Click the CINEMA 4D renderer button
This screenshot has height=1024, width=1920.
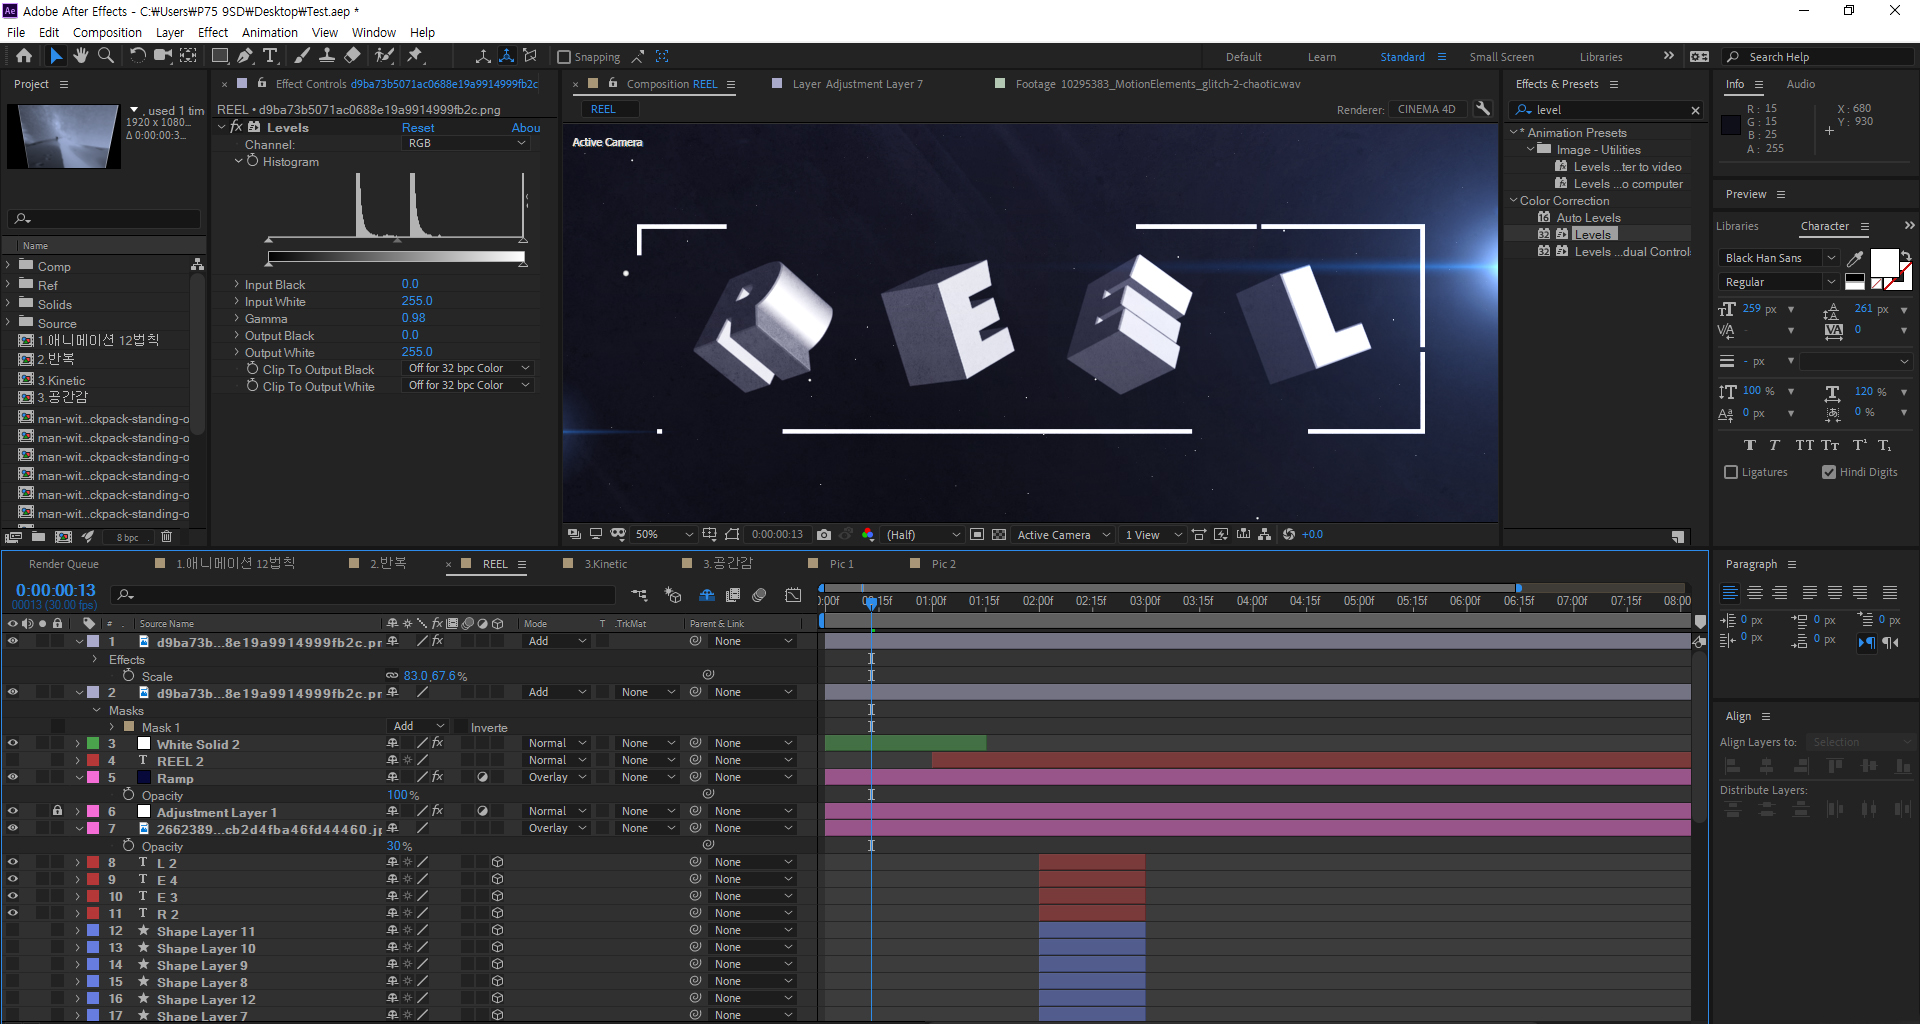1427,109
